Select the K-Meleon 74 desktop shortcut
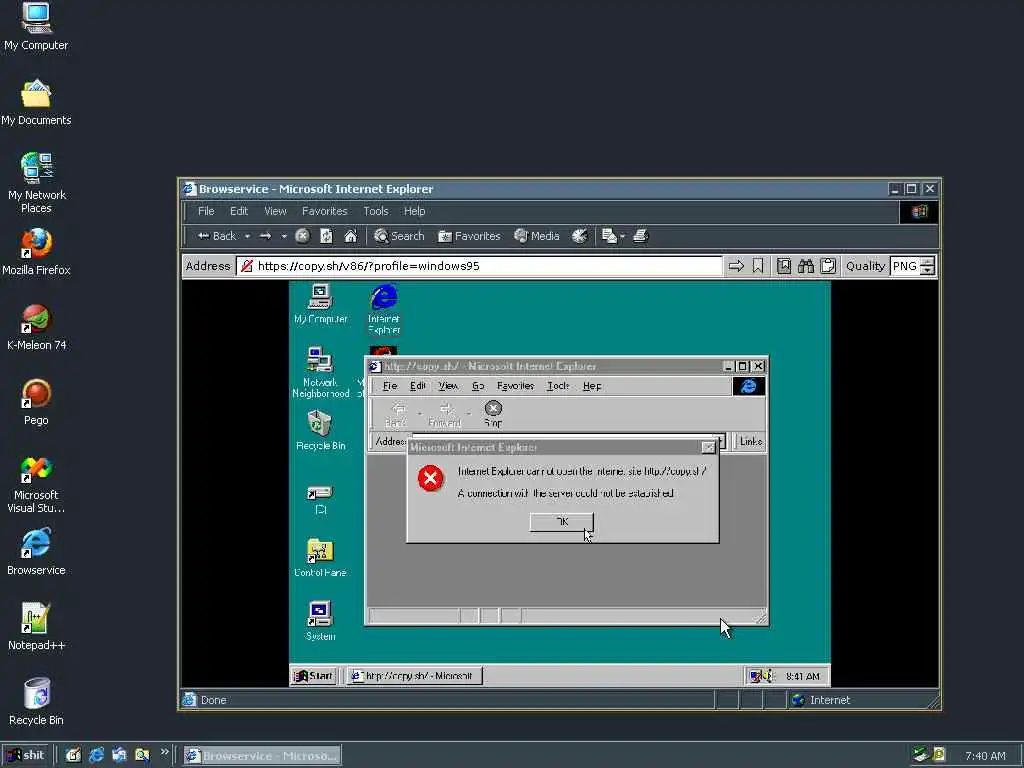The image size is (1024, 768). (x=36, y=327)
